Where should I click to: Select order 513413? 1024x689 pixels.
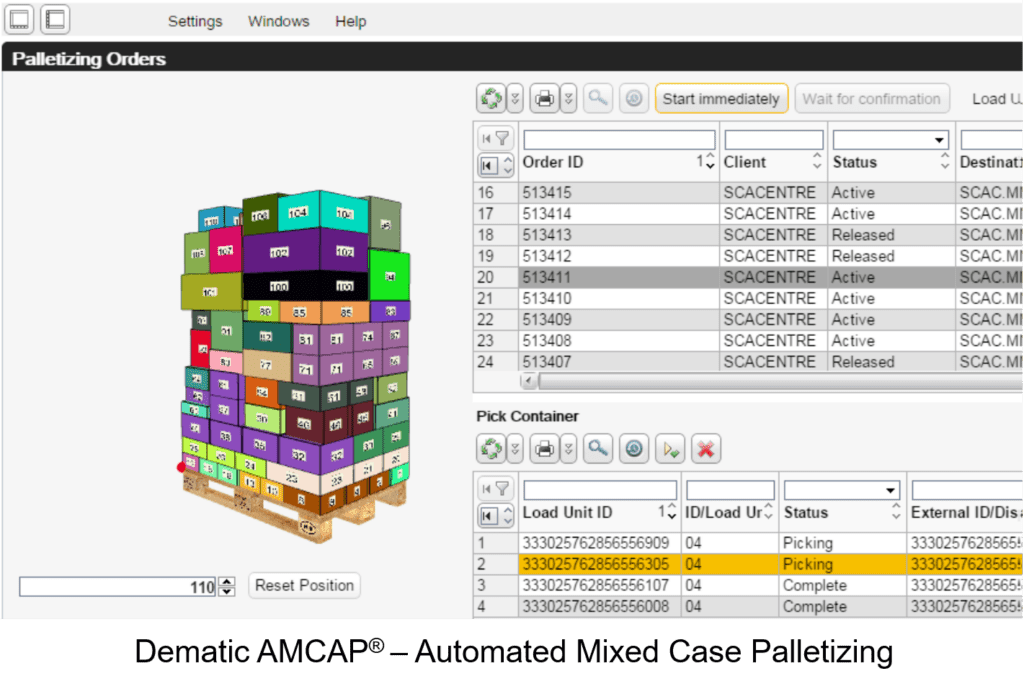point(748,235)
